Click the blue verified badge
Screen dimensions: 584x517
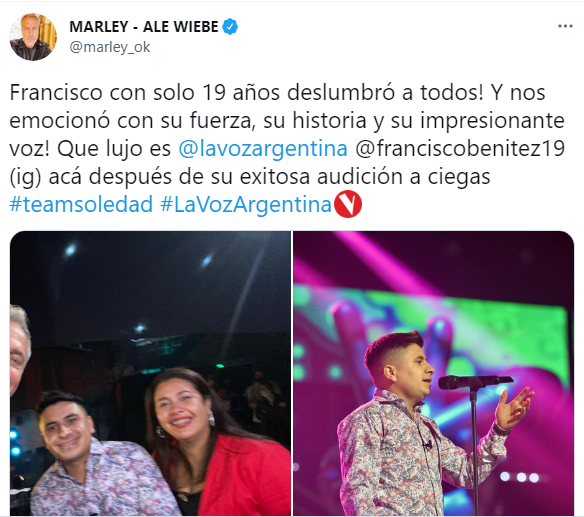pyautogui.click(x=230, y=26)
